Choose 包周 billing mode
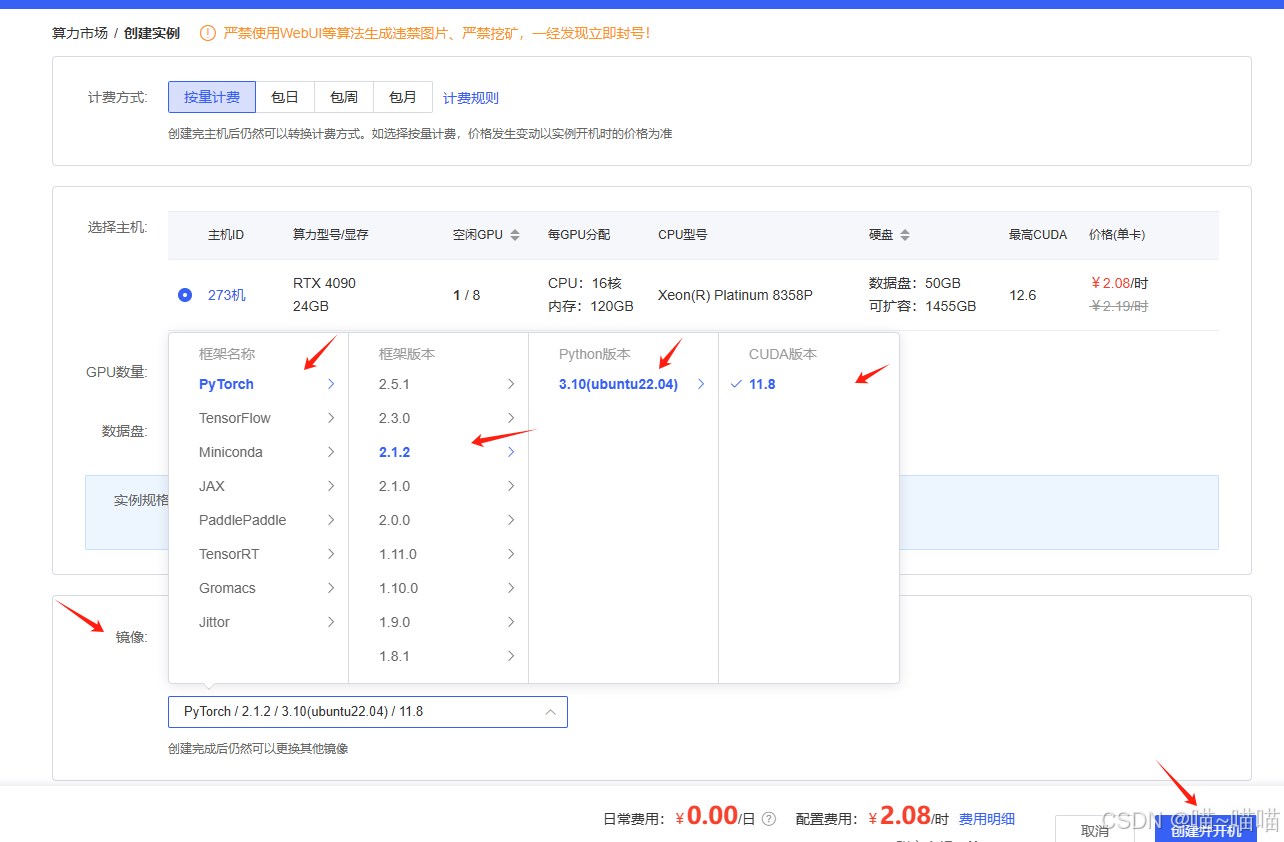This screenshot has width=1284, height=842. coord(344,97)
